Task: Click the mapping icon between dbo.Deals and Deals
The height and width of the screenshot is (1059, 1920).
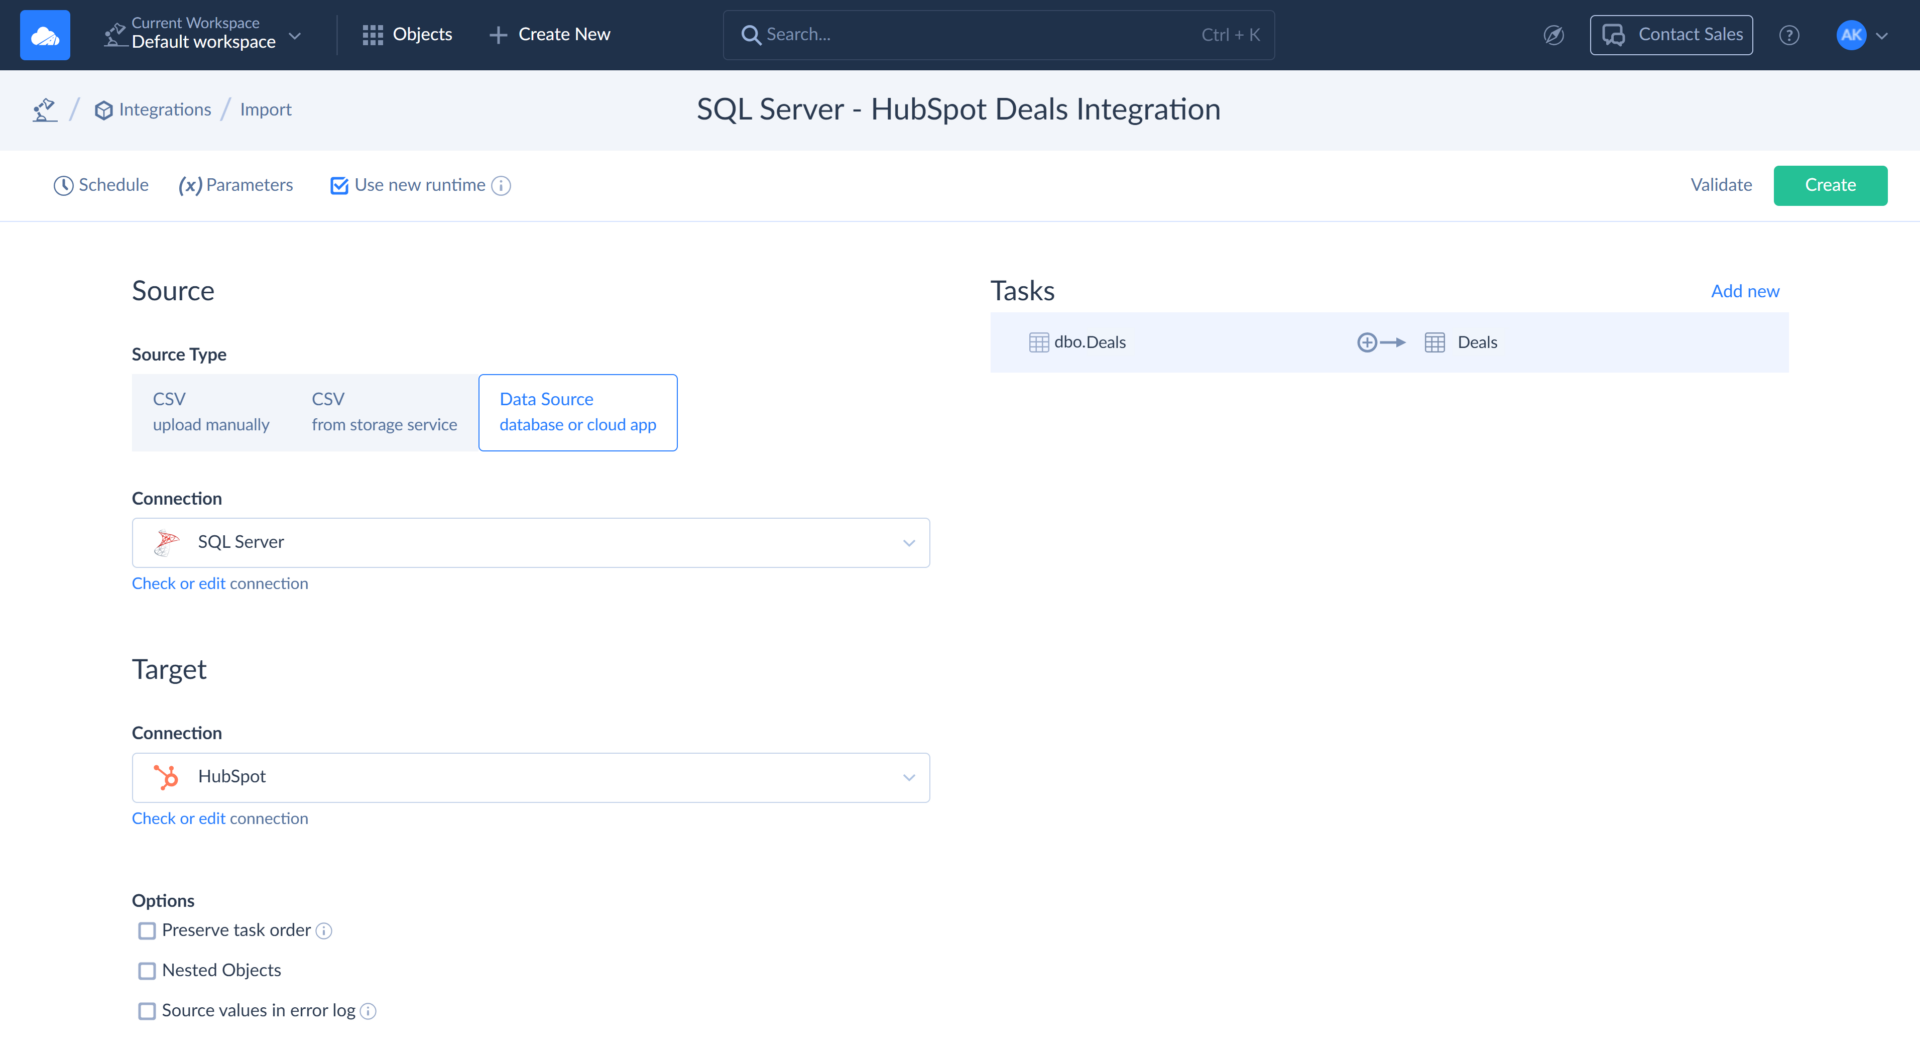Action: (1382, 342)
